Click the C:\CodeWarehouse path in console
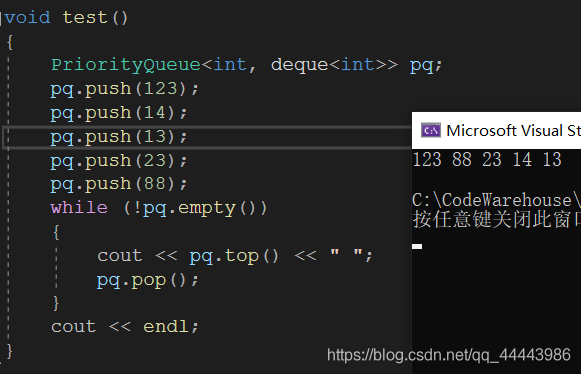The height and width of the screenshot is (374, 581). coord(497,200)
